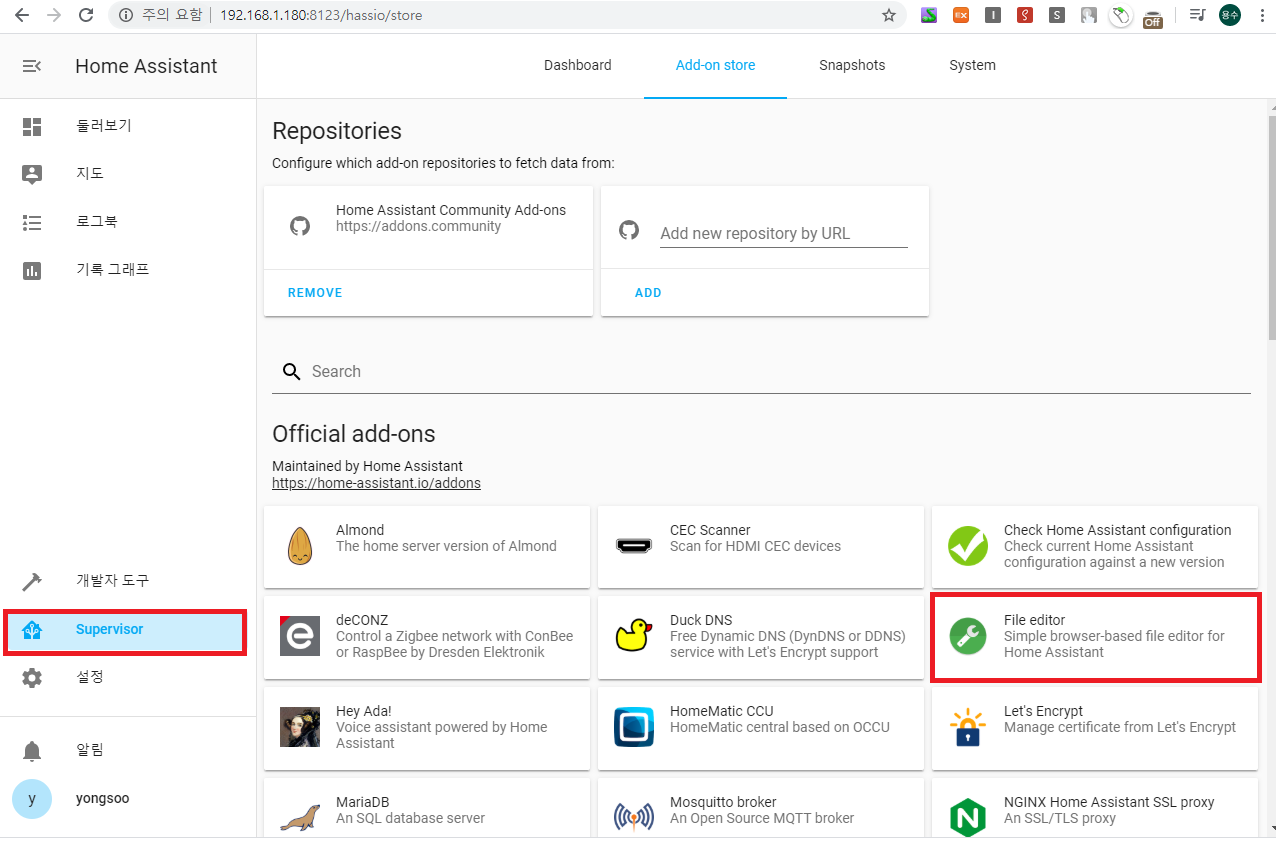This screenshot has height=841, width=1276.
Task: Click the CEC Scanner HDMI icon
Action: click(634, 546)
